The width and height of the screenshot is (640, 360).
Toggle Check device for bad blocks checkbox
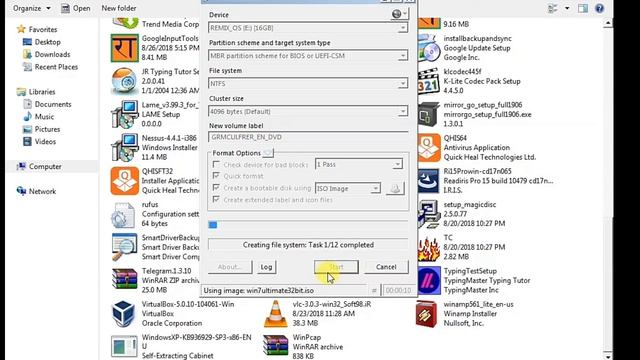tap(216, 164)
